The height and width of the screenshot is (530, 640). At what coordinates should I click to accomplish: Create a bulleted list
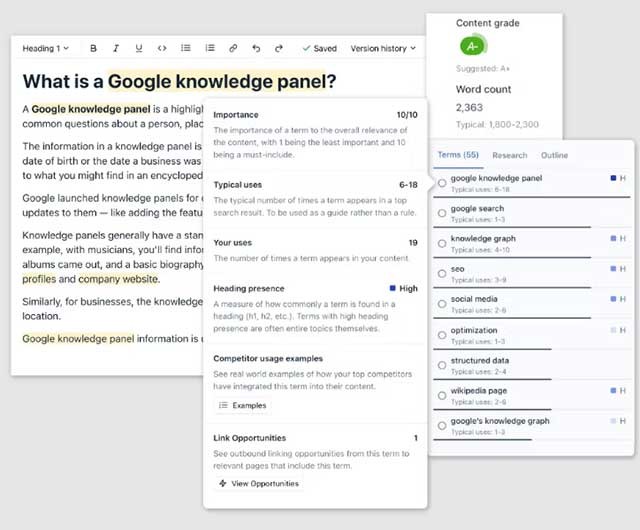point(186,48)
